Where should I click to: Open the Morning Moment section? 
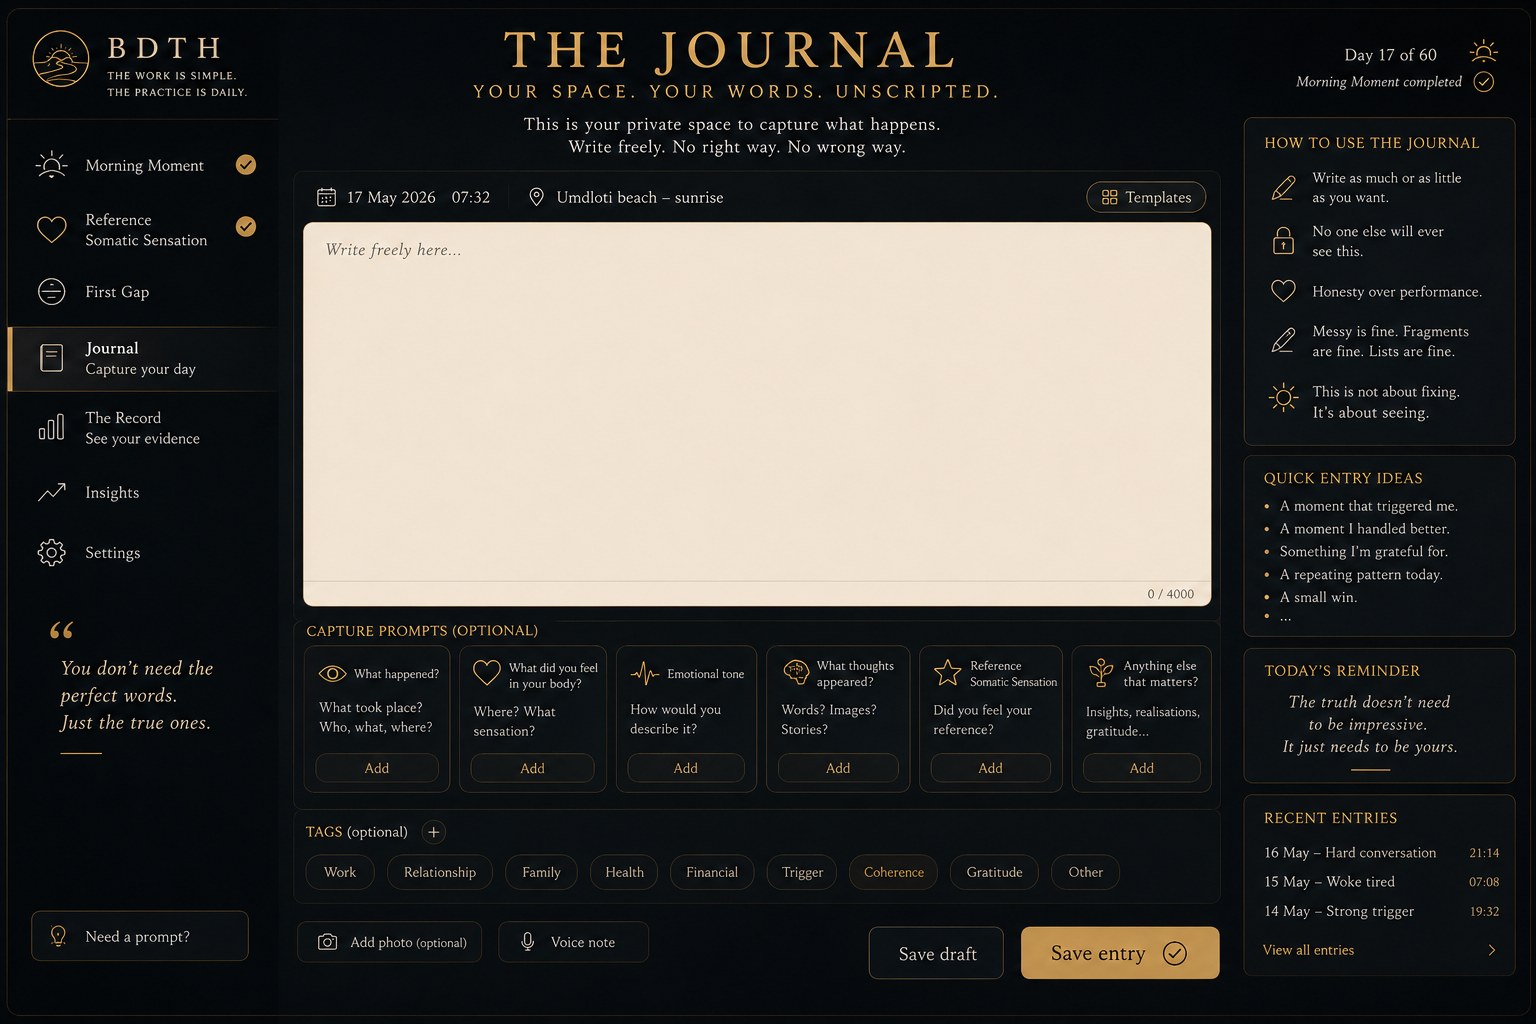tap(144, 165)
